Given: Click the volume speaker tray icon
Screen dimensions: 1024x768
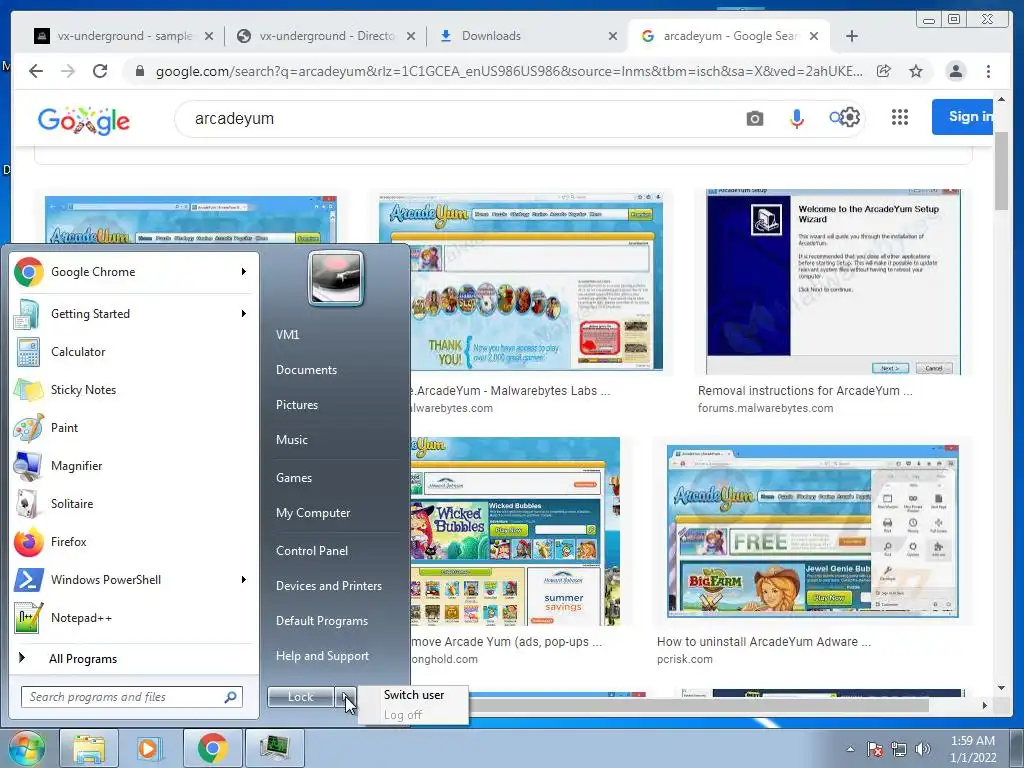Looking at the screenshot, I should pyautogui.click(x=923, y=749).
